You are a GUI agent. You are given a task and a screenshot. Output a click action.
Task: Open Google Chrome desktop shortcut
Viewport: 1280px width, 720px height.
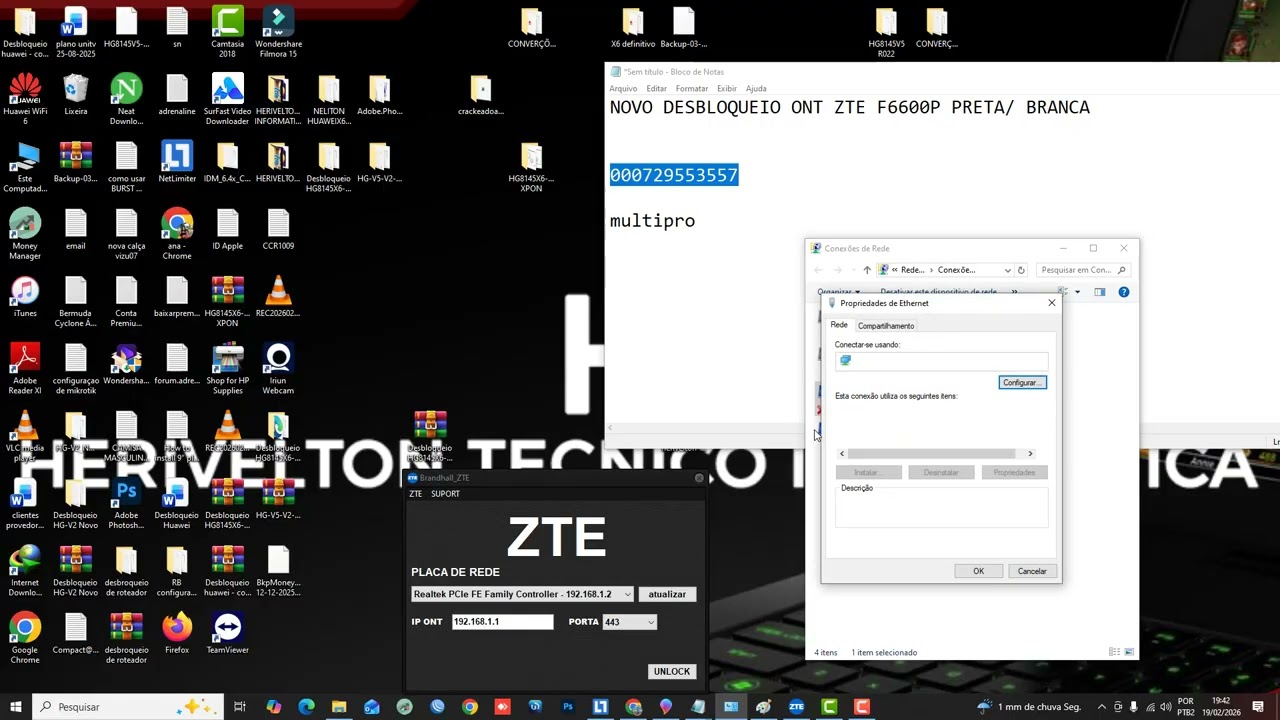tap(25, 637)
